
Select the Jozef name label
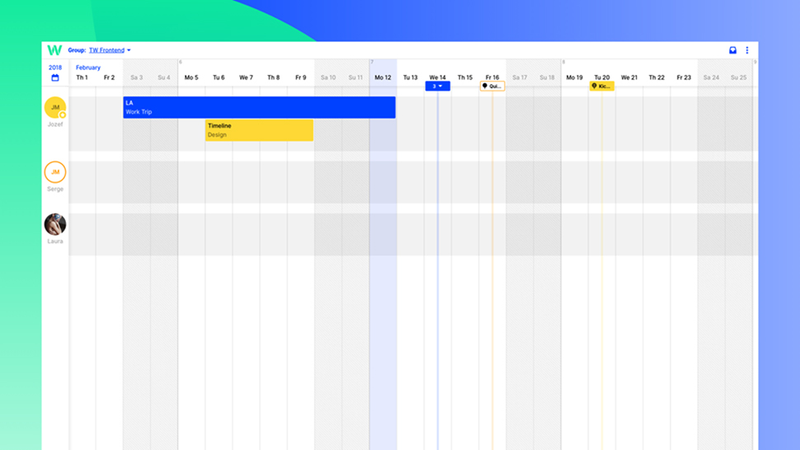click(55, 124)
